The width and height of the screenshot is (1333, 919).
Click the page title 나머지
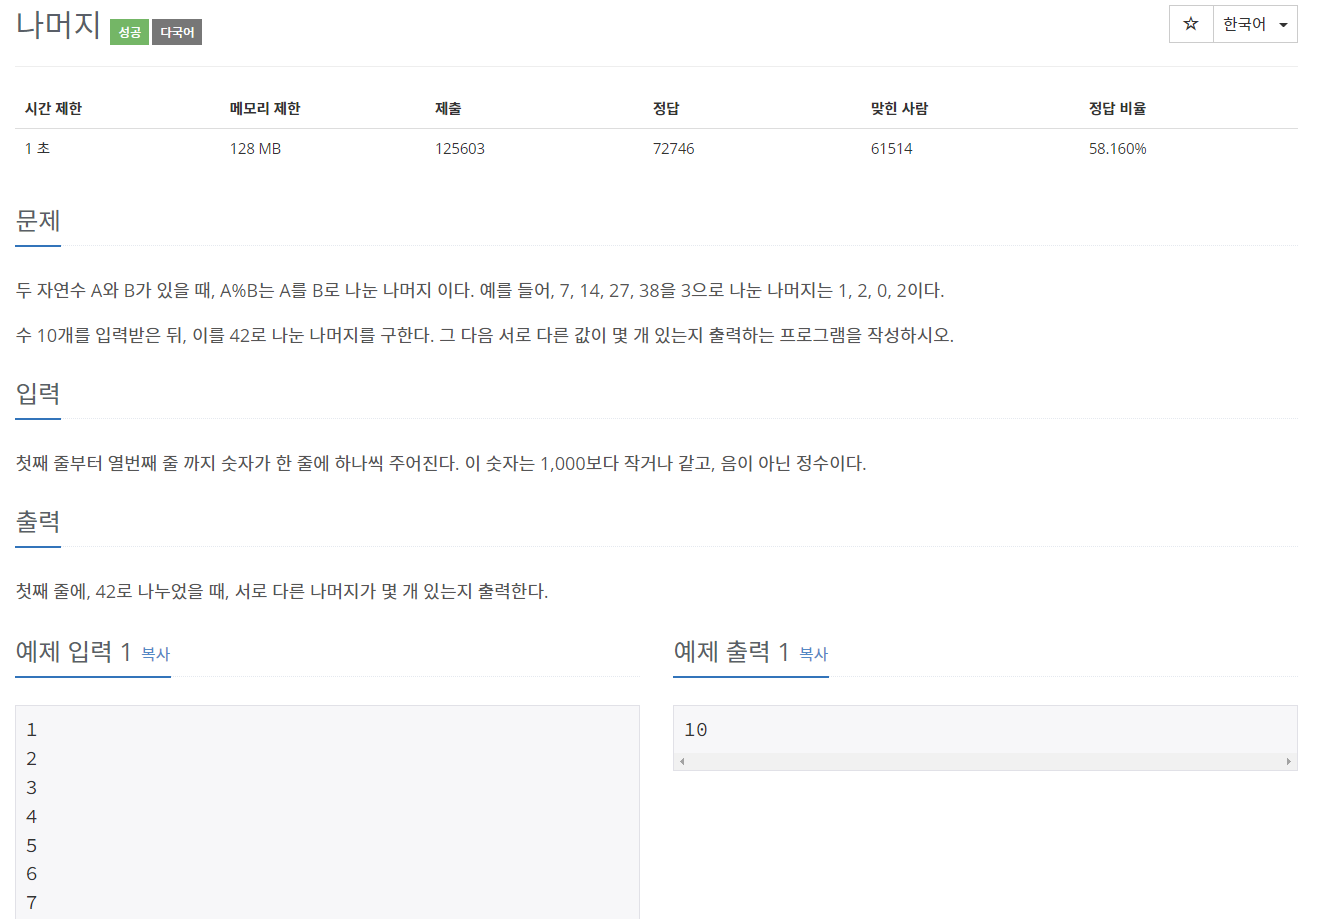(x=58, y=24)
